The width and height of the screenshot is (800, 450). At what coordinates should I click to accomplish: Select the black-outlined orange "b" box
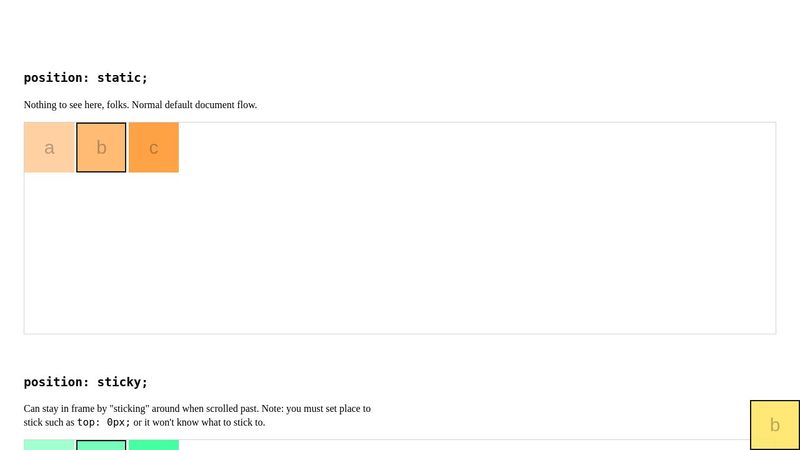coord(101,148)
